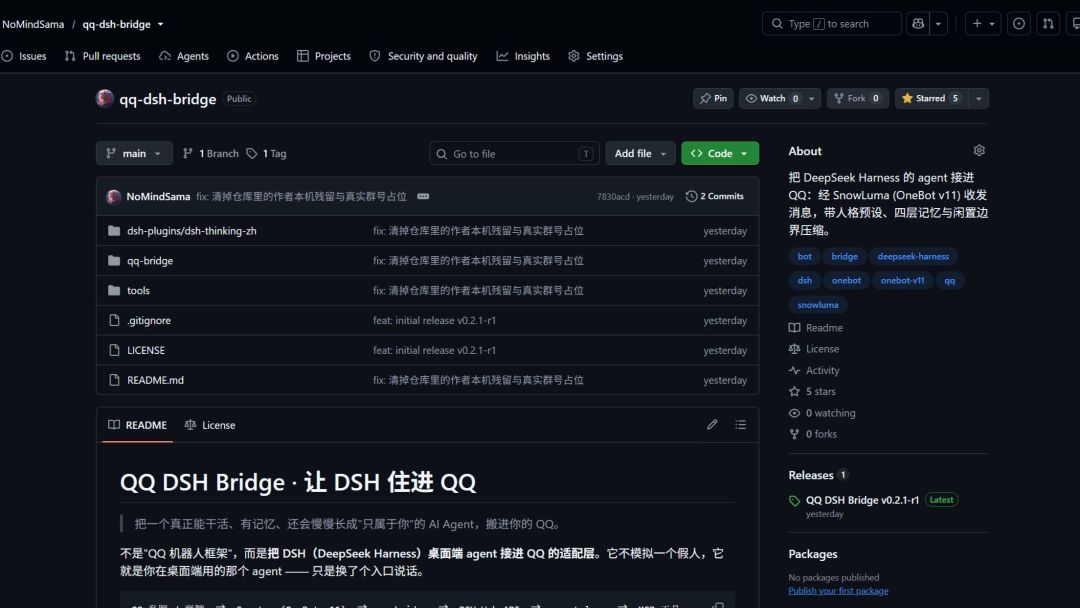The width and height of the screenshot is (1080, 608).
Task: Click Publish your first package link
Action: tap(838, 591)
